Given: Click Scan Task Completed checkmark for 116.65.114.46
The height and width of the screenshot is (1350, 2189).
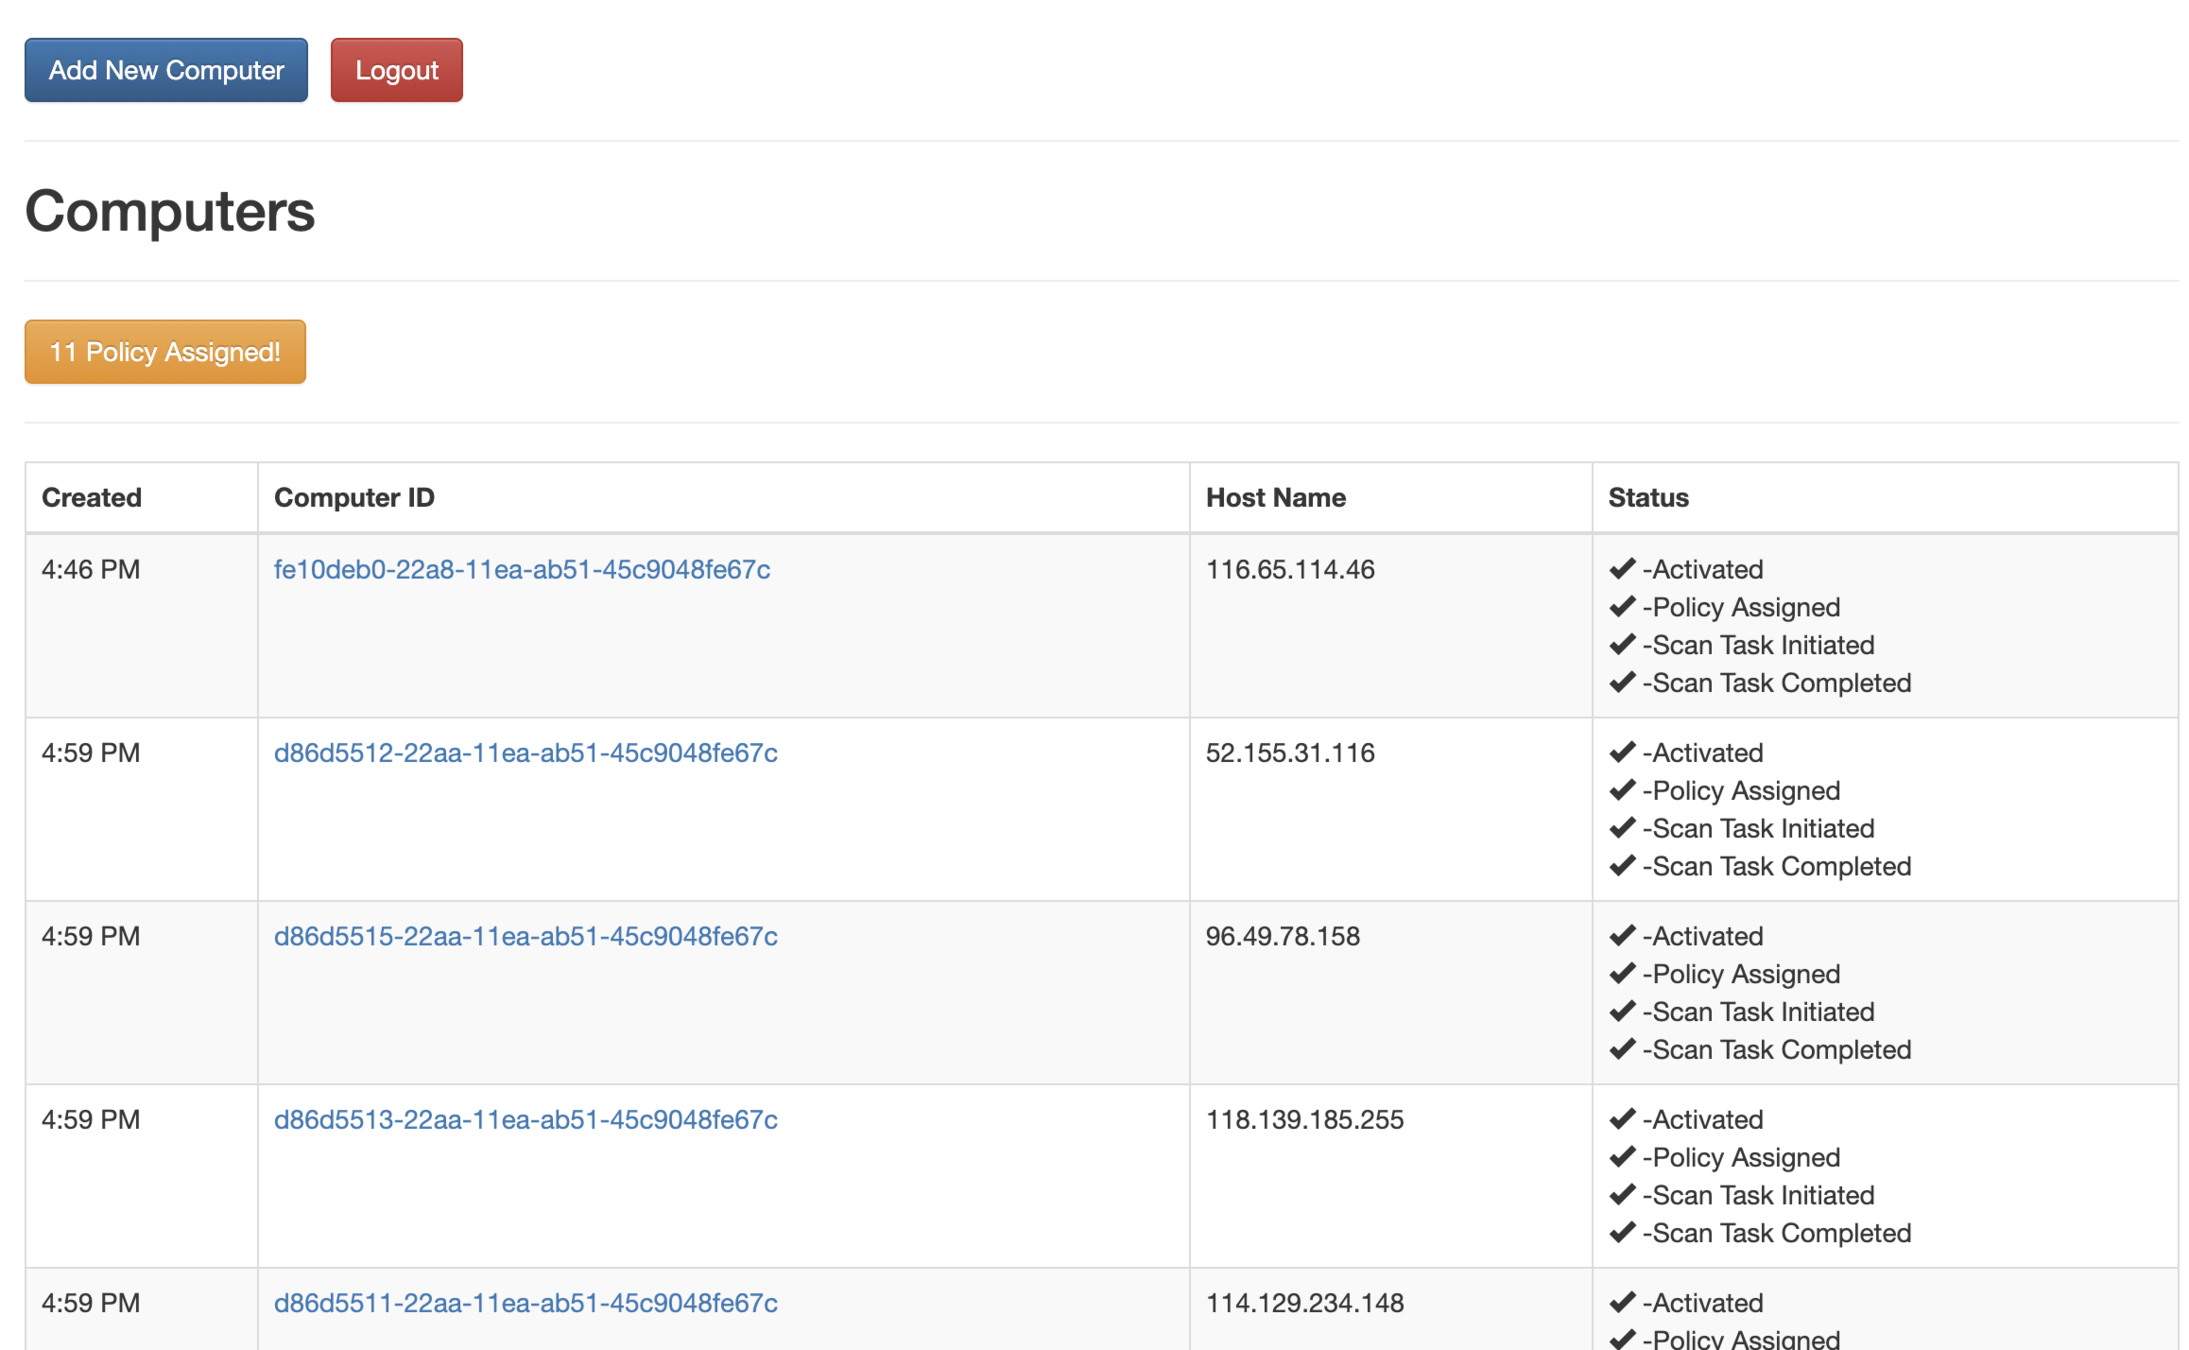Looking at the screenshot, I should [x=1621, y=683].
